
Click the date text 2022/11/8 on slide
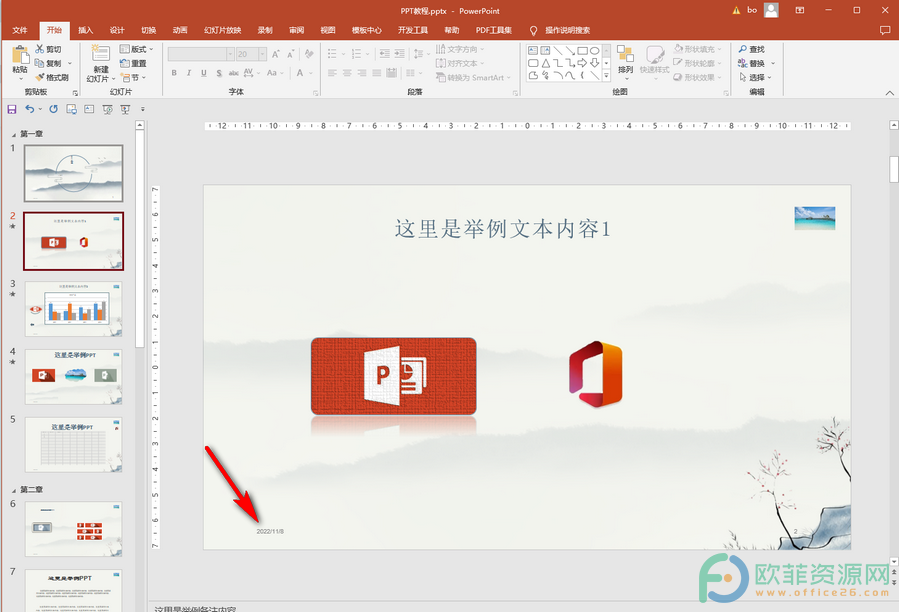270,532
